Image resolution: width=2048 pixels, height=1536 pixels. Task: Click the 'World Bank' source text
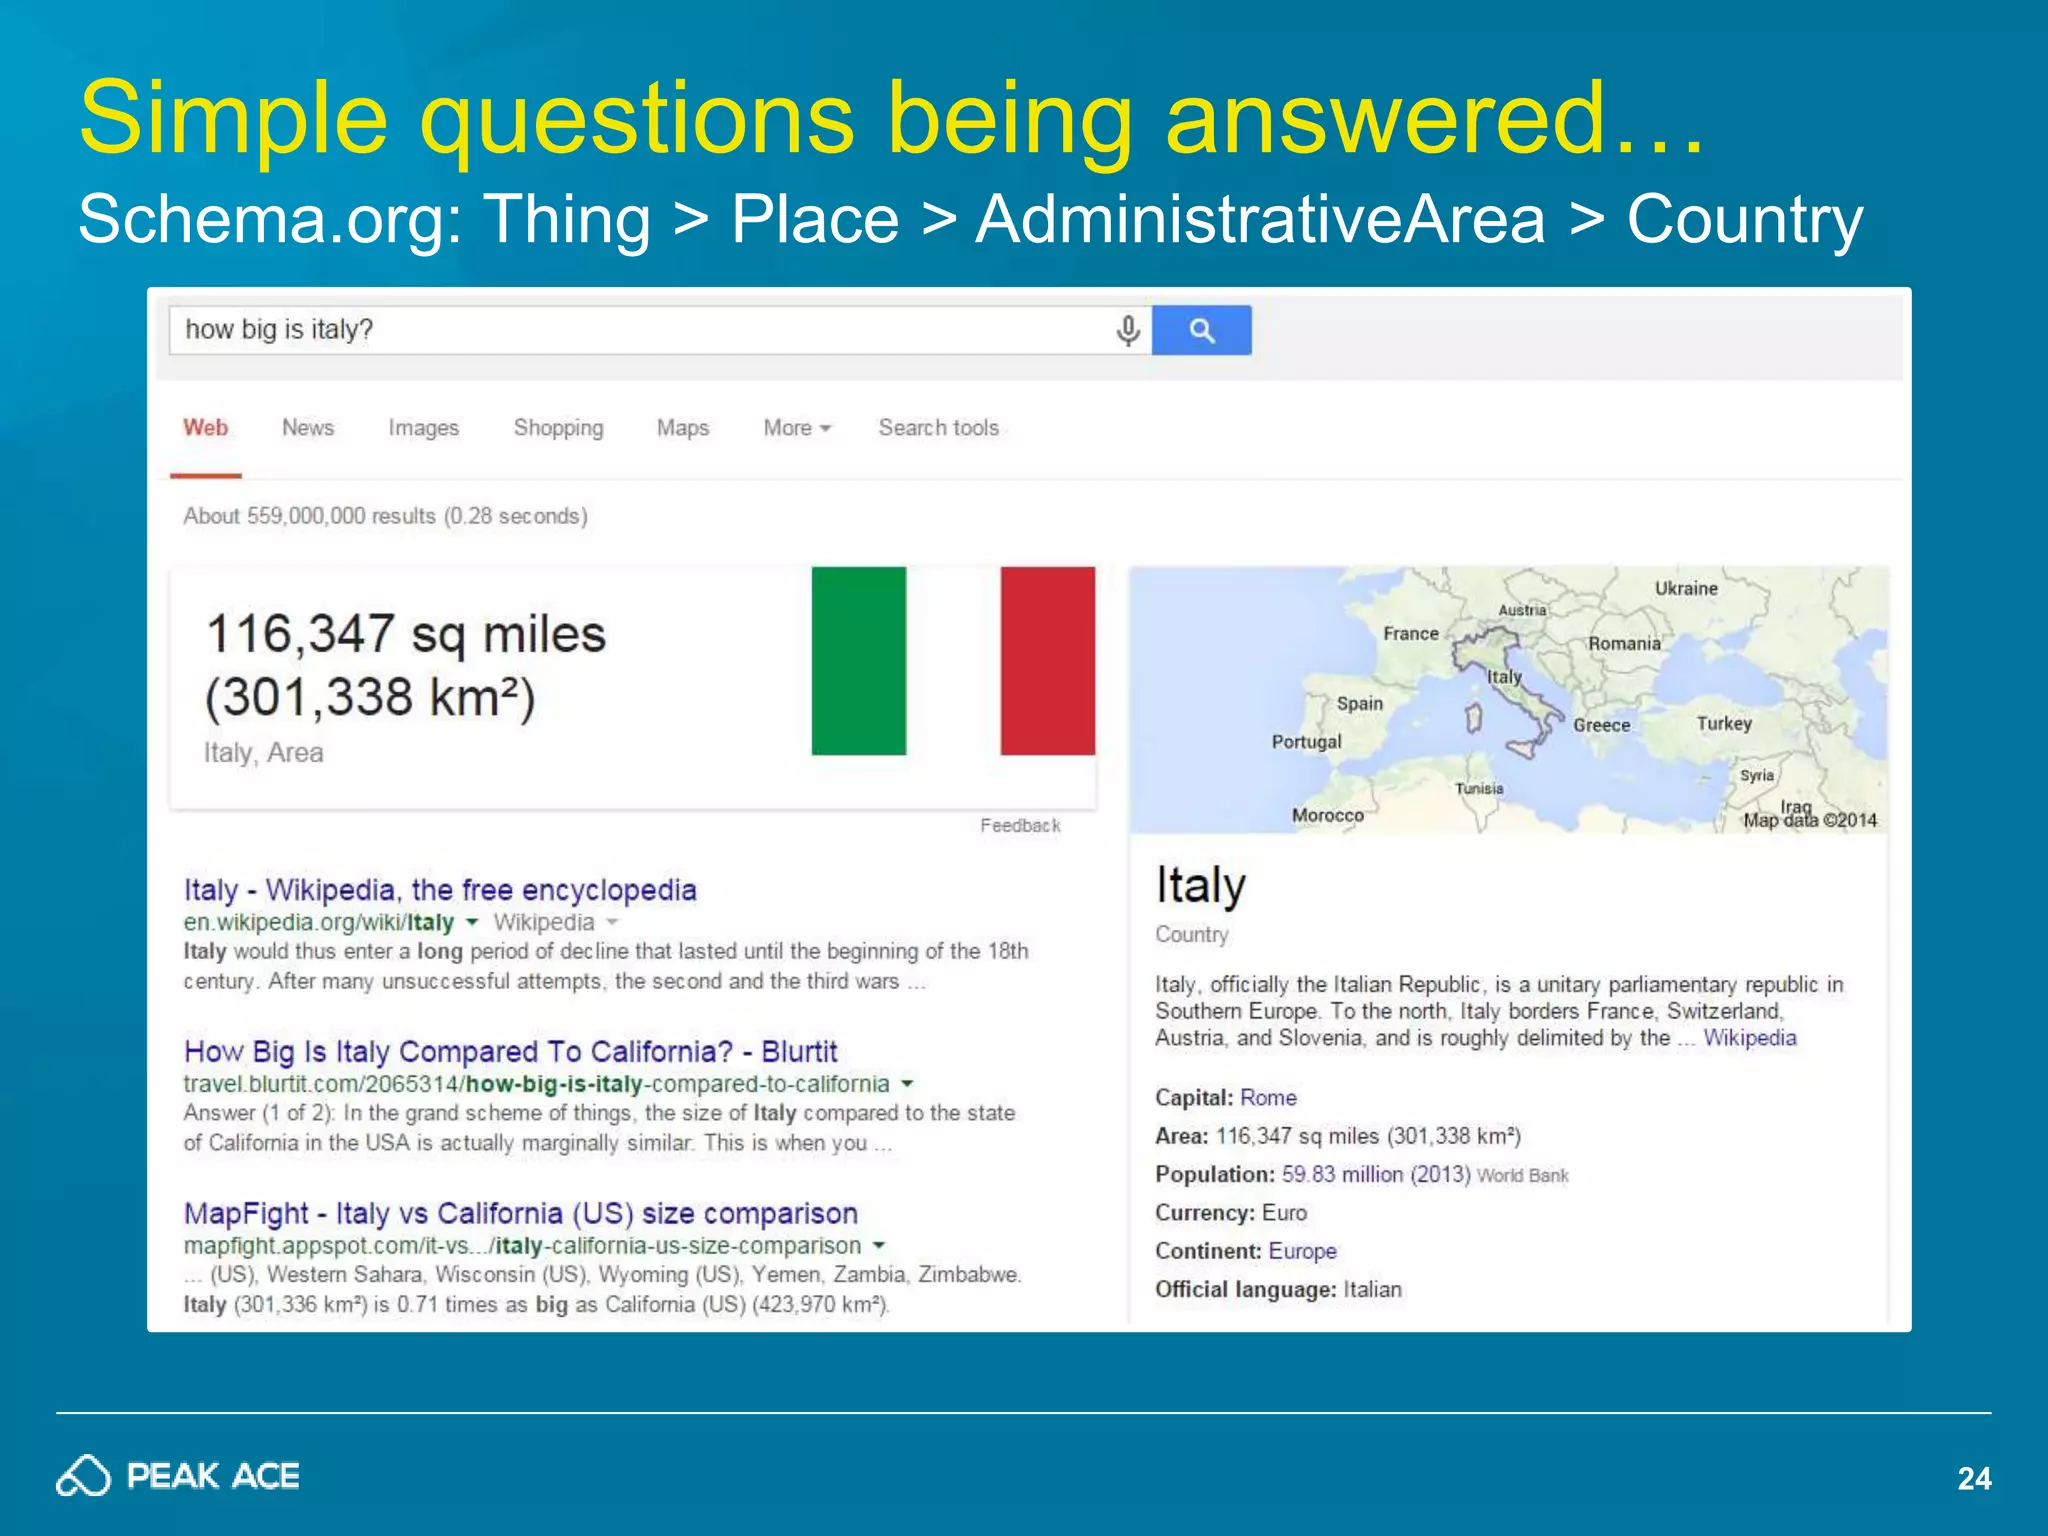(1523, 1176)
